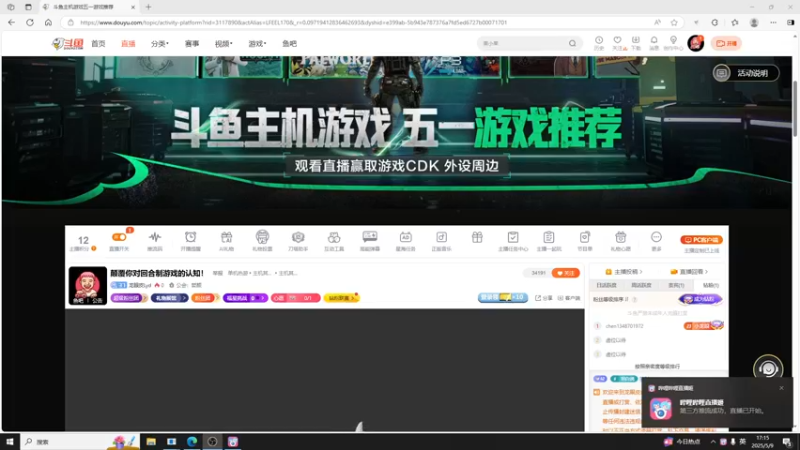Open the Windows Start menu
The height and width of the screenshot is (450, 800).
[9, 441]
